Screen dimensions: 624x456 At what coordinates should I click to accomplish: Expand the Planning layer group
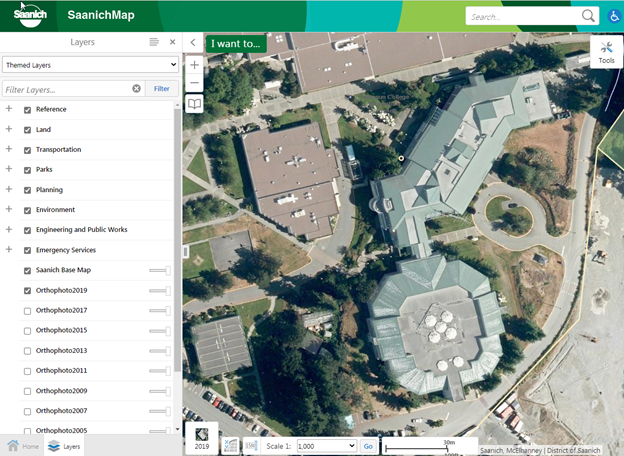point(9,189)
